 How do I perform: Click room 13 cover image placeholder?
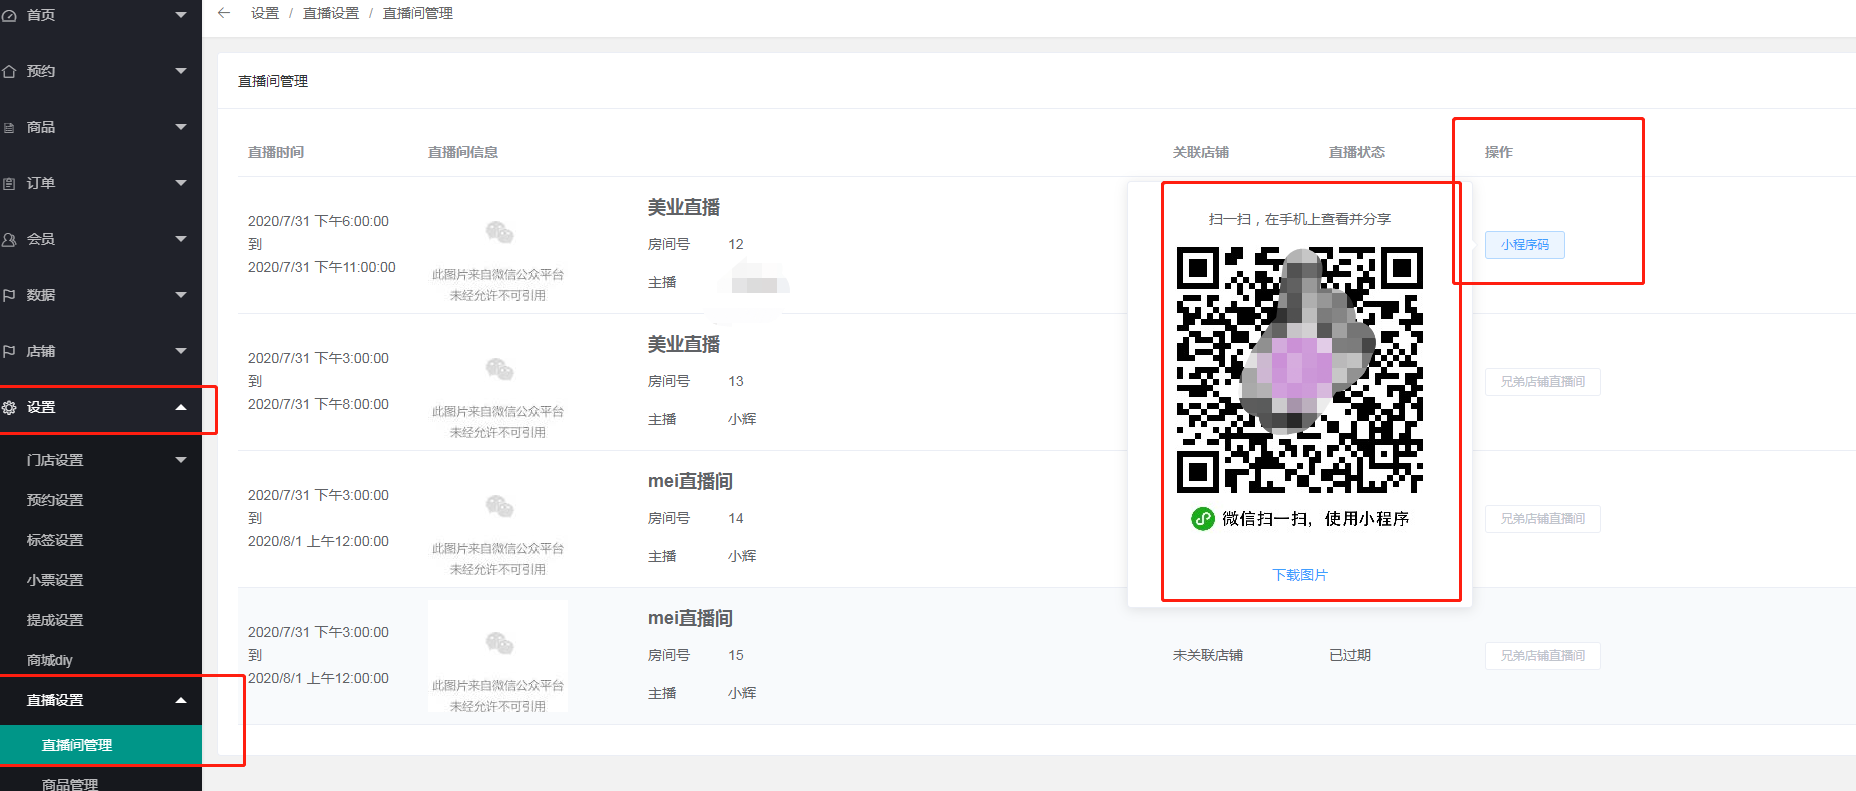tap(498, 382)
